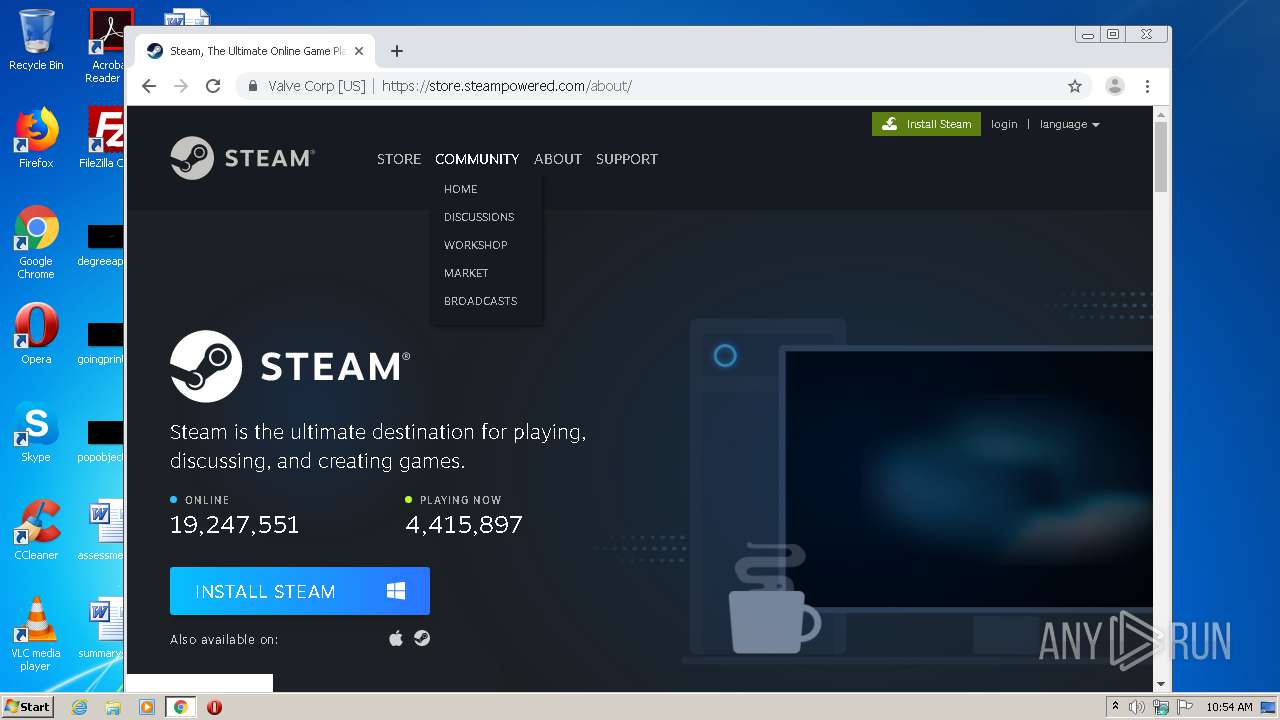Open the VLC media player shortcut

[36, 634]
